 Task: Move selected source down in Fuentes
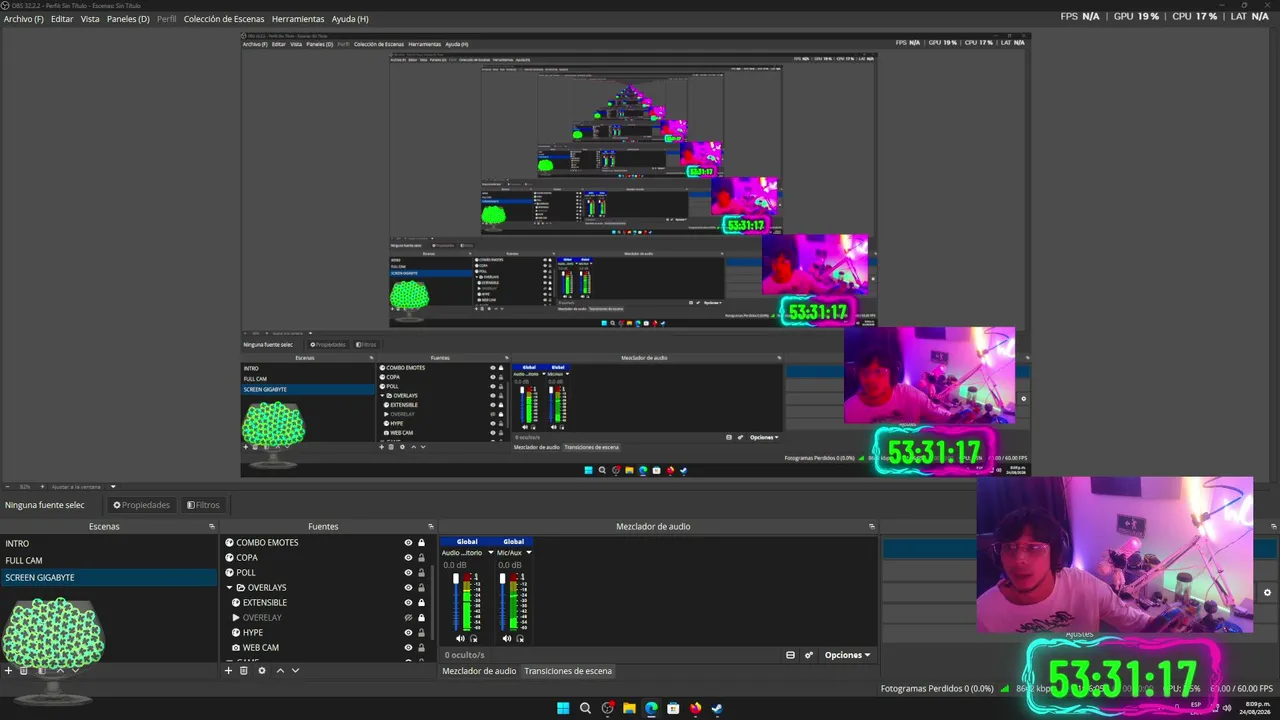[295, 670]
